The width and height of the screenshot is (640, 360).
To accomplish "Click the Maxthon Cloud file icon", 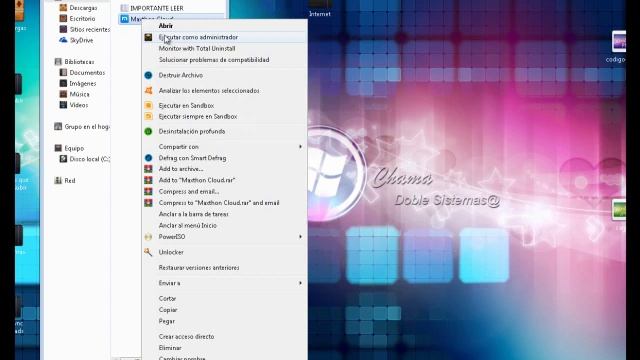I will point(124,19).
